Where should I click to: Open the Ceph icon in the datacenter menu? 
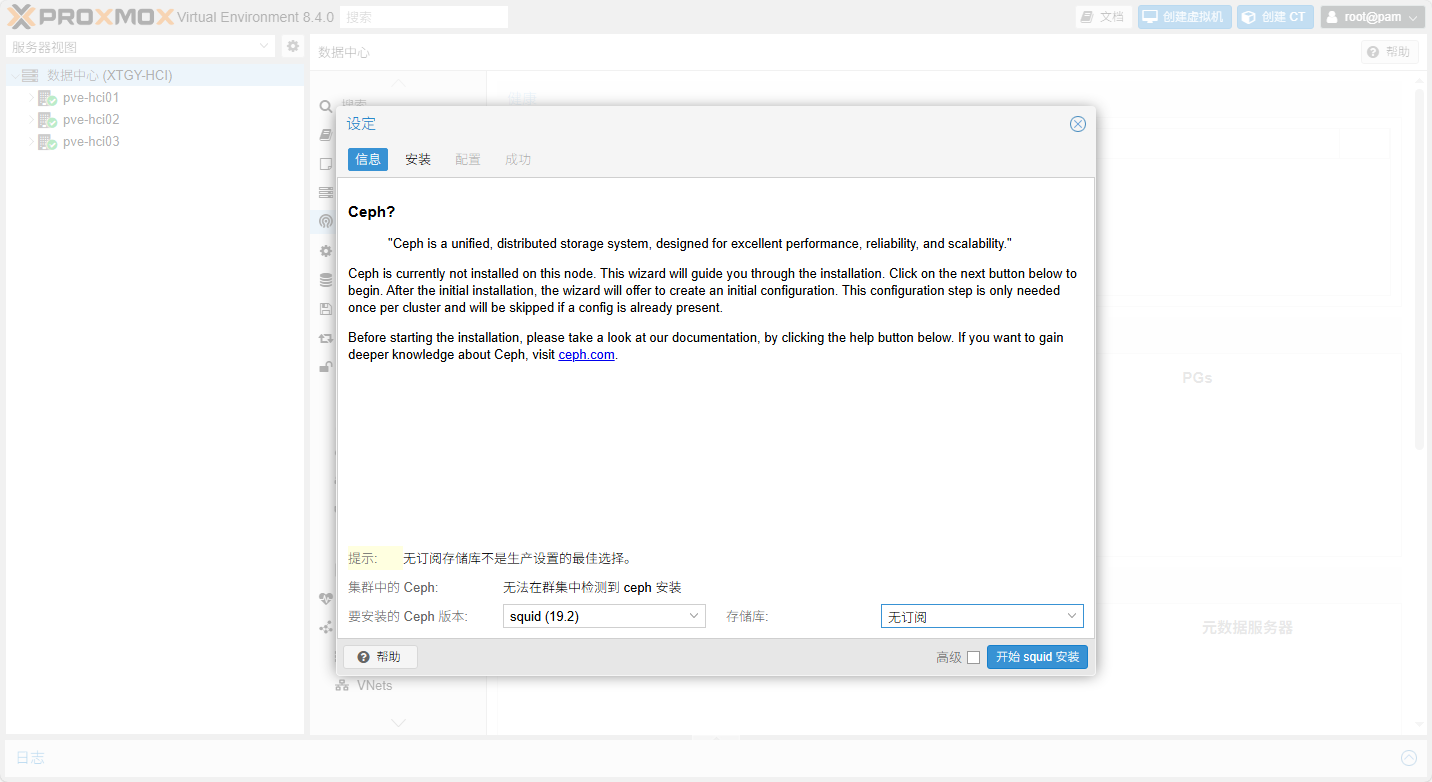pos(326,222)
